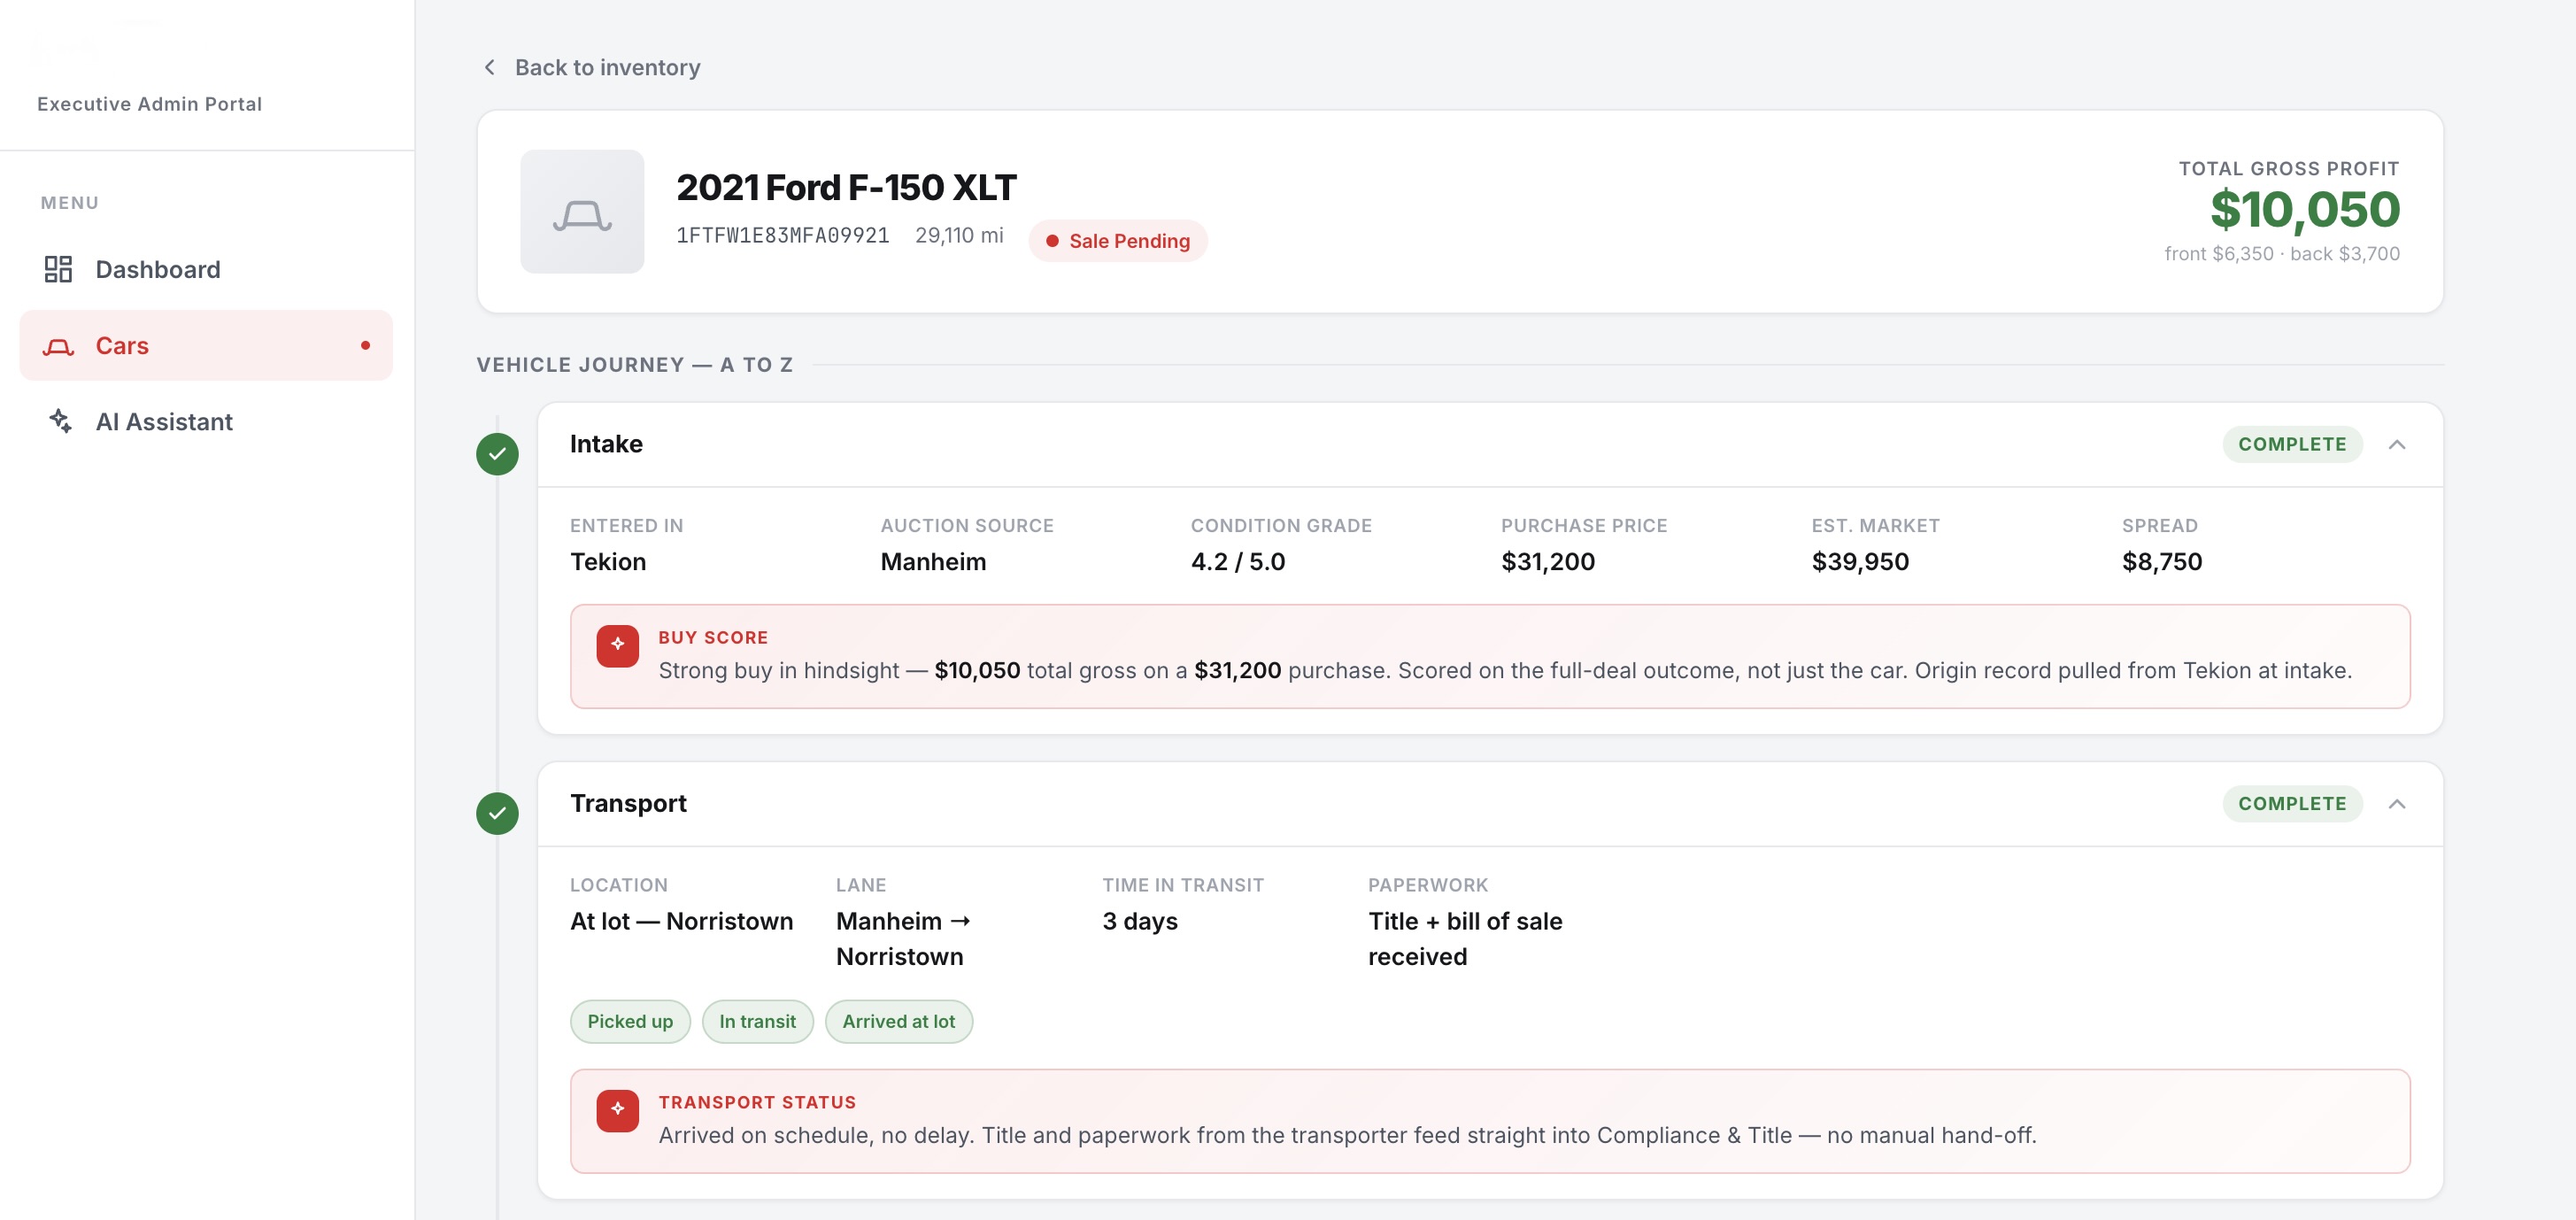Viewport: 2576px width, 1220px height.
Task: Click the Intake green checkmark circle
Action: [497, 454]
